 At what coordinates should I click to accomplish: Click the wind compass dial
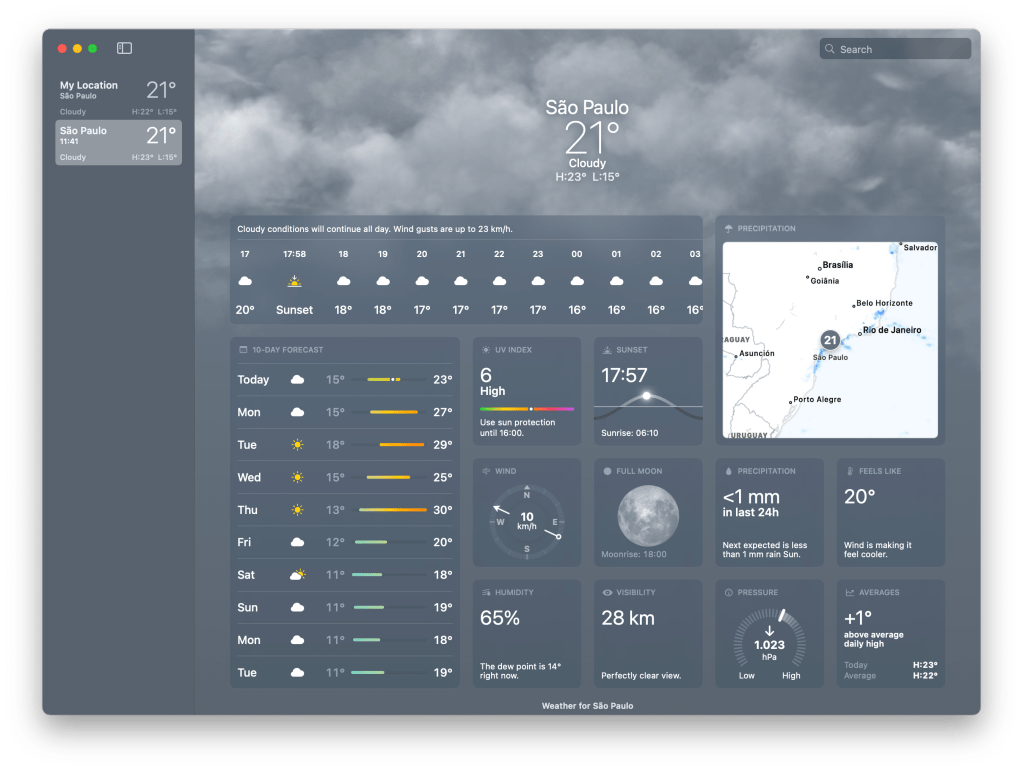tap(526, 521)
